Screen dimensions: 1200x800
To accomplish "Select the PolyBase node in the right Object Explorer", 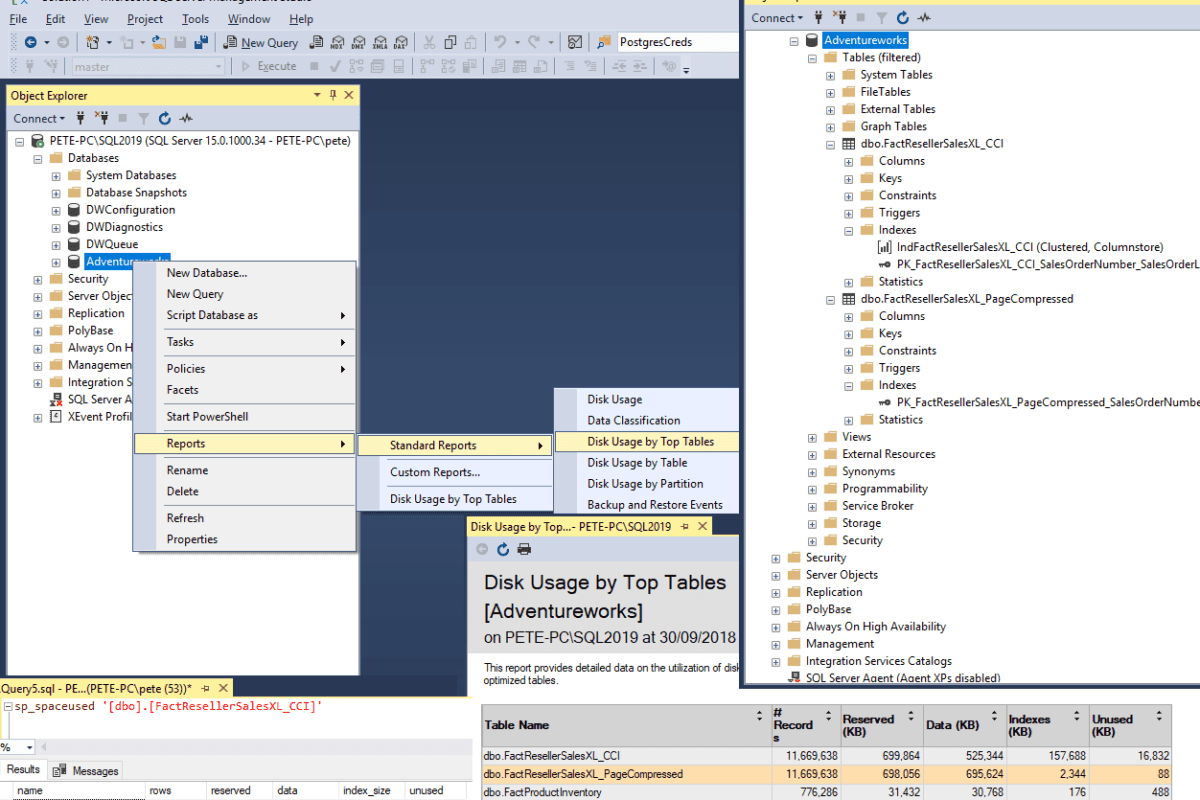I will point(828,609).
